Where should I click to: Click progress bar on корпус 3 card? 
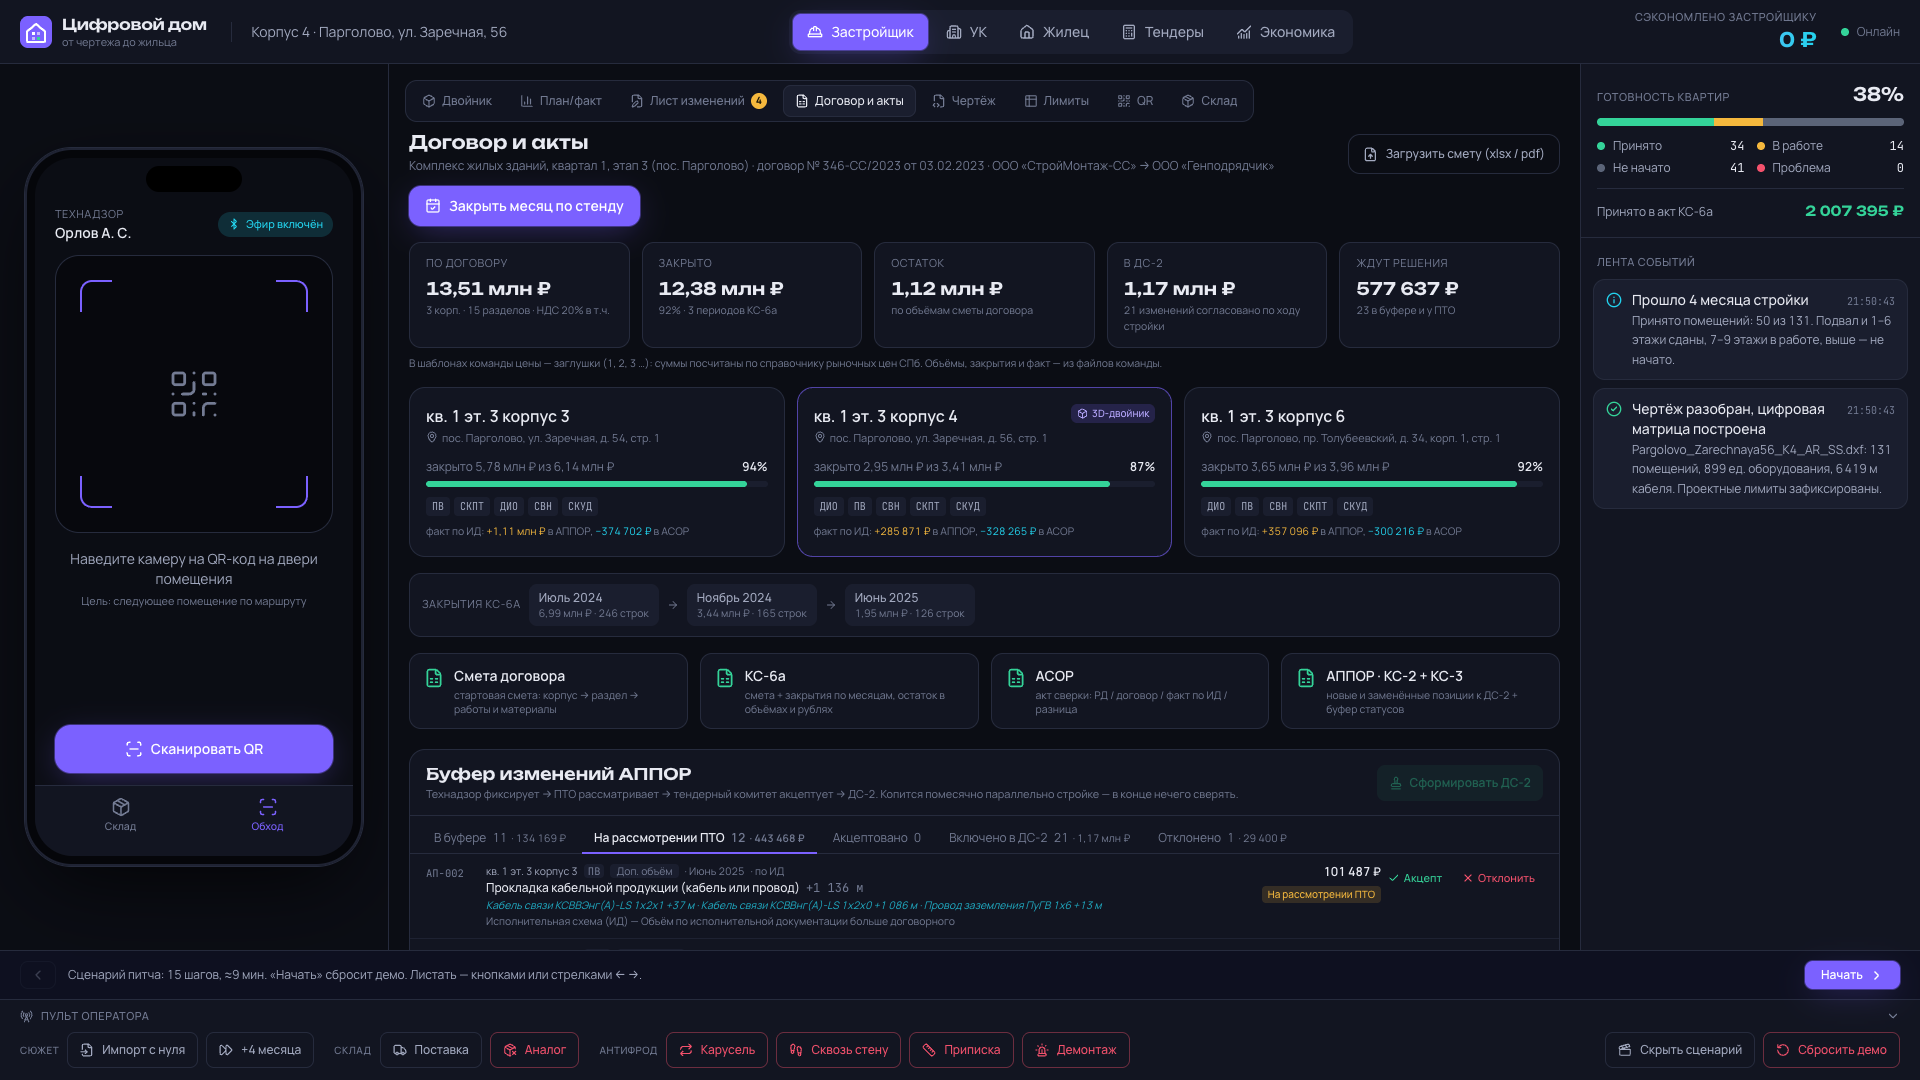597,484
